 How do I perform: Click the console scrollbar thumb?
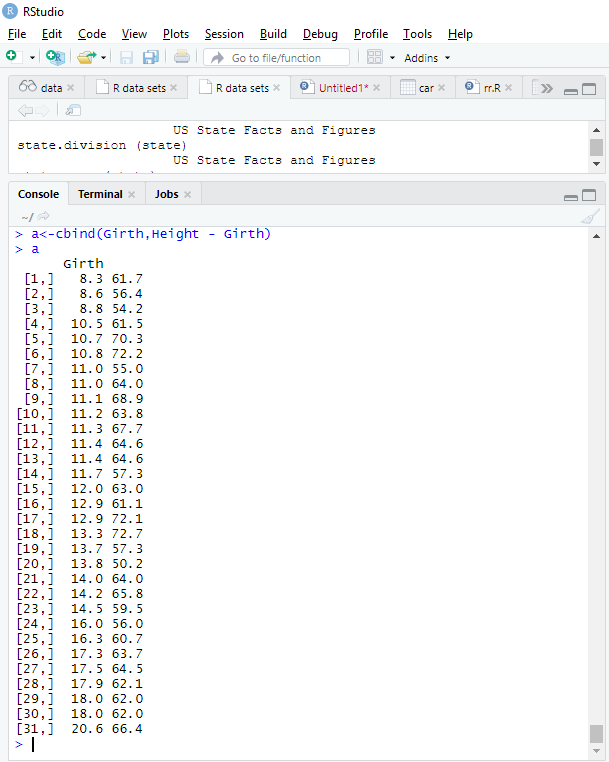pos(596,734)
